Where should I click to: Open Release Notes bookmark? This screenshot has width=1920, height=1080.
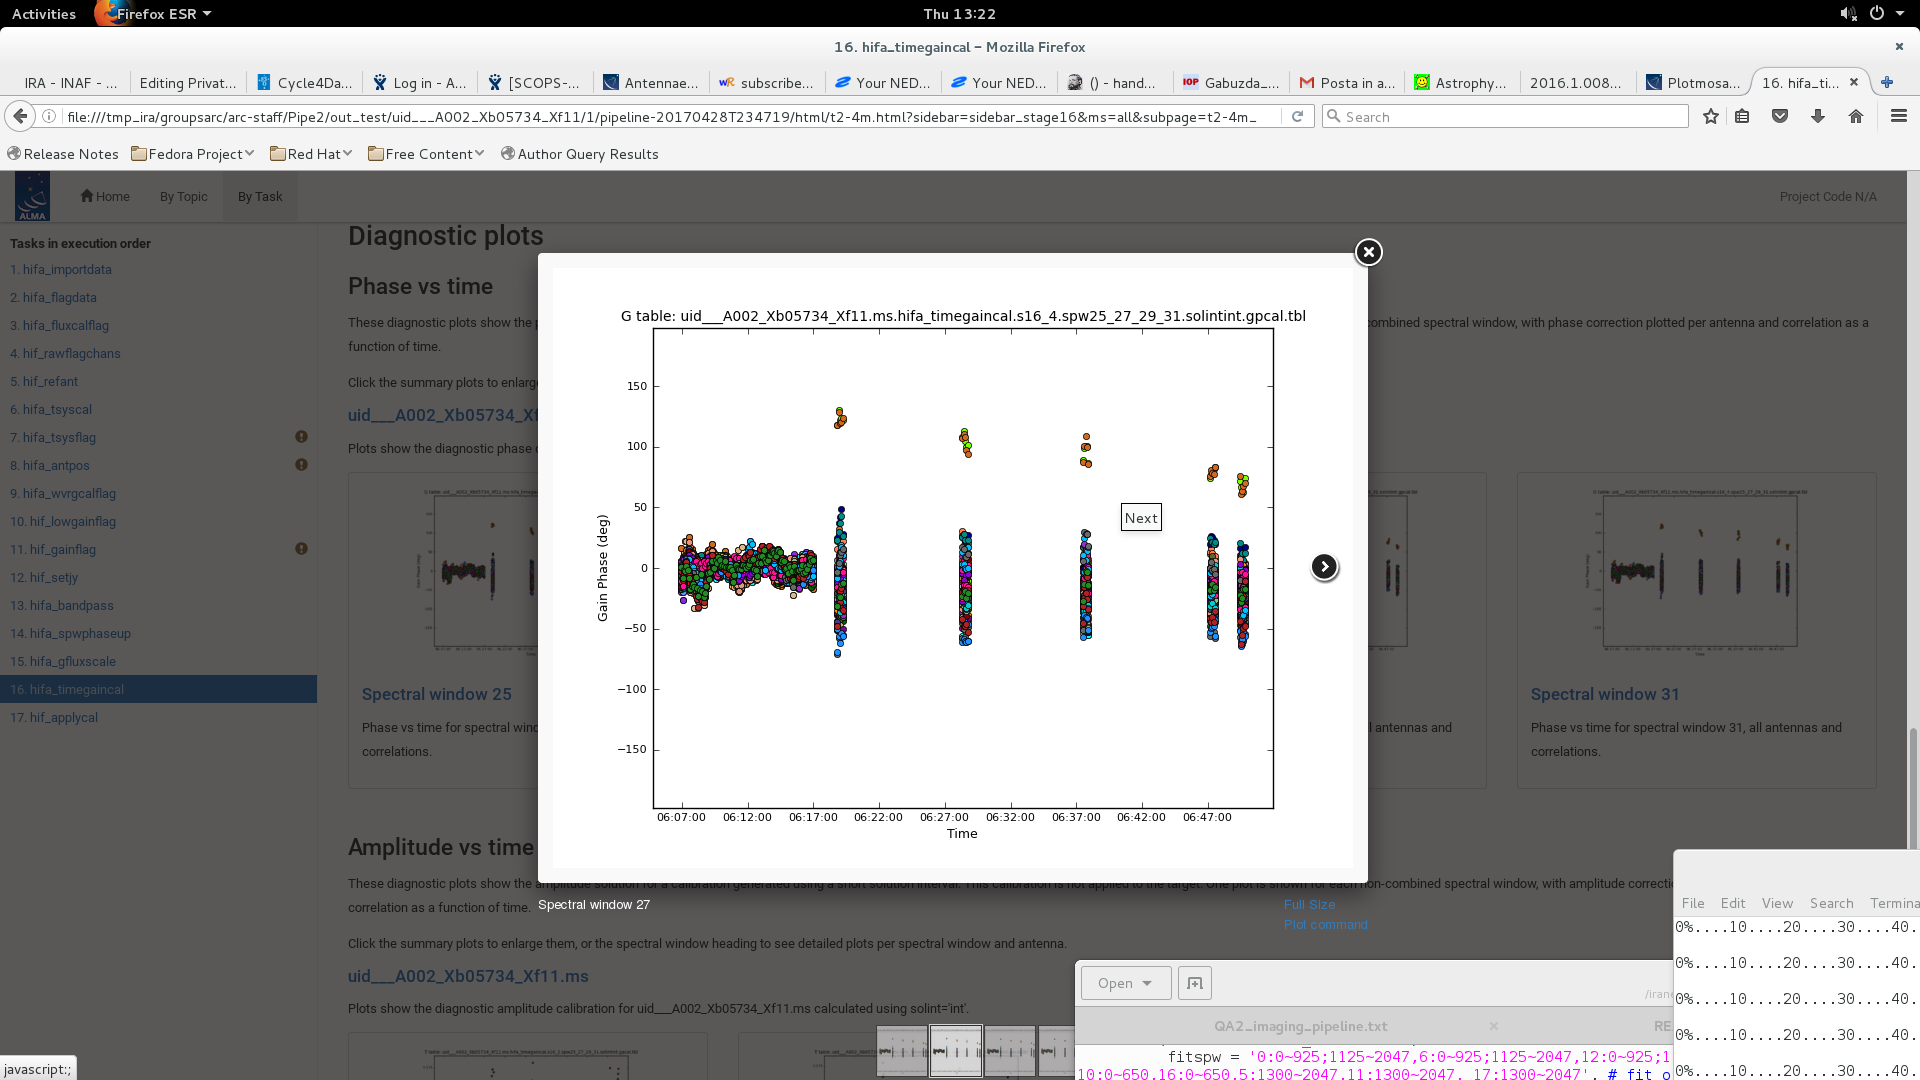pos(62,154)
